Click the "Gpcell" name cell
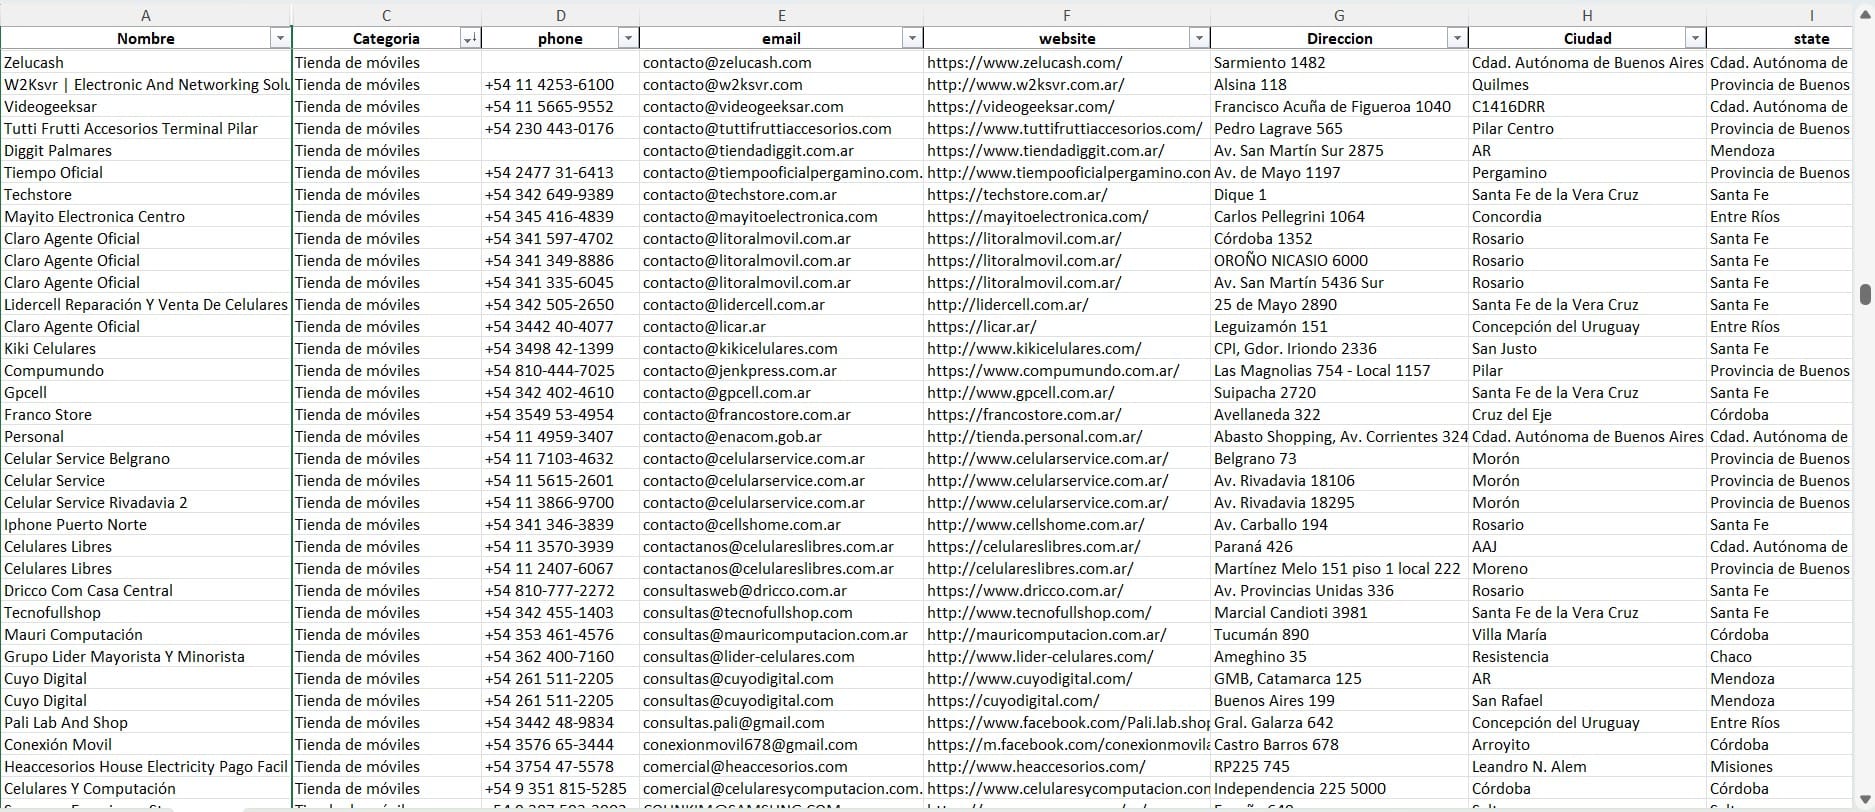 pyautogui.click(x=146, y=392)
